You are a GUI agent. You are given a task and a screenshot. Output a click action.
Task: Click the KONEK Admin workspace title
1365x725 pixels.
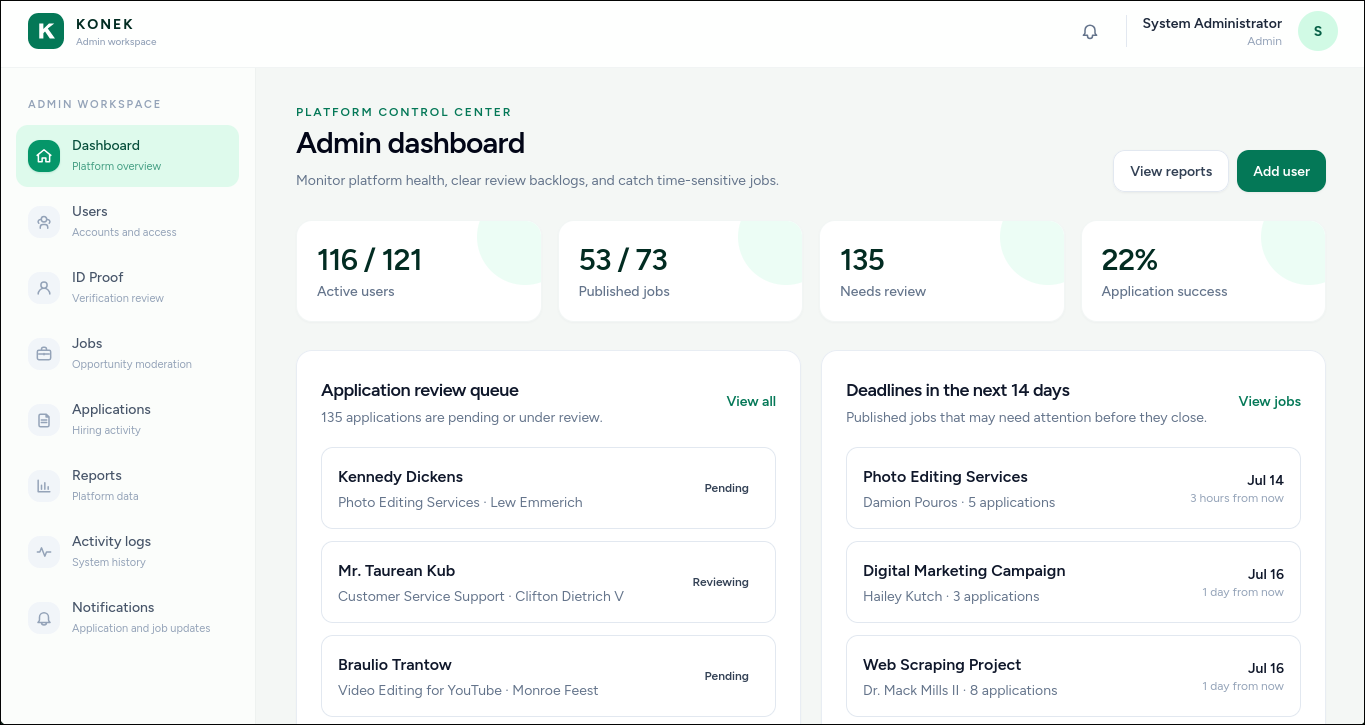tap(116, 31)
